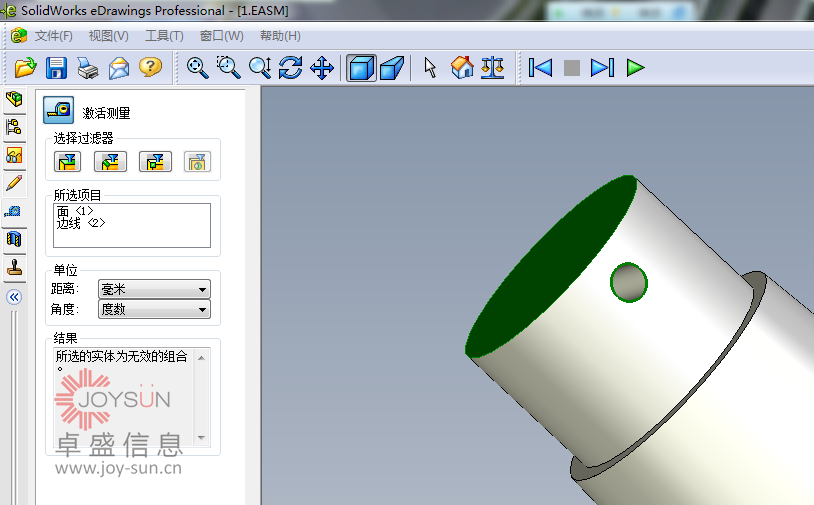Click the Open file folder icon
Screen dimensions: 814x505
point(25,67)
